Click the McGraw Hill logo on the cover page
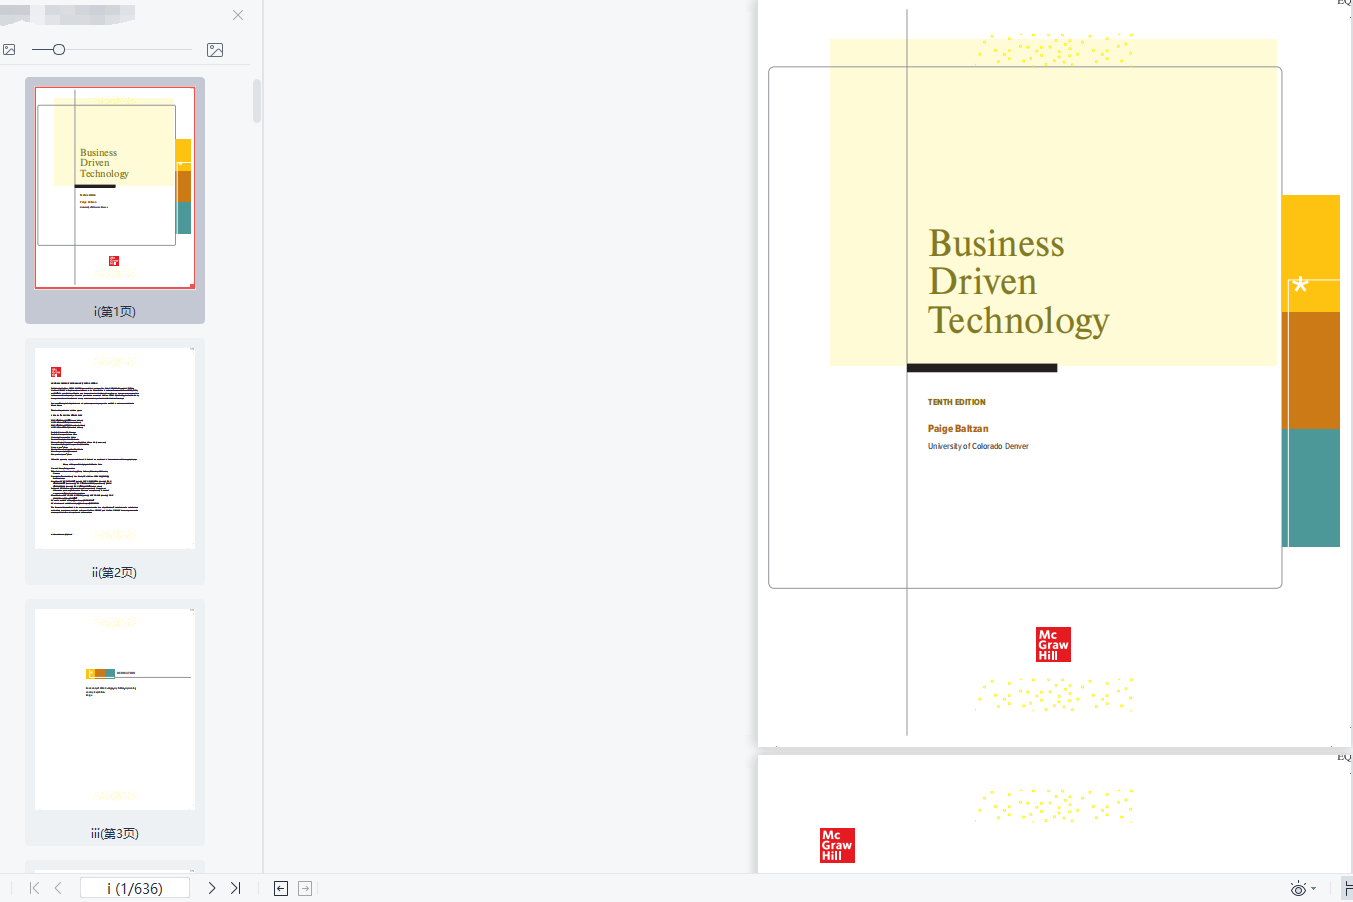 [x=1053, y=645]
